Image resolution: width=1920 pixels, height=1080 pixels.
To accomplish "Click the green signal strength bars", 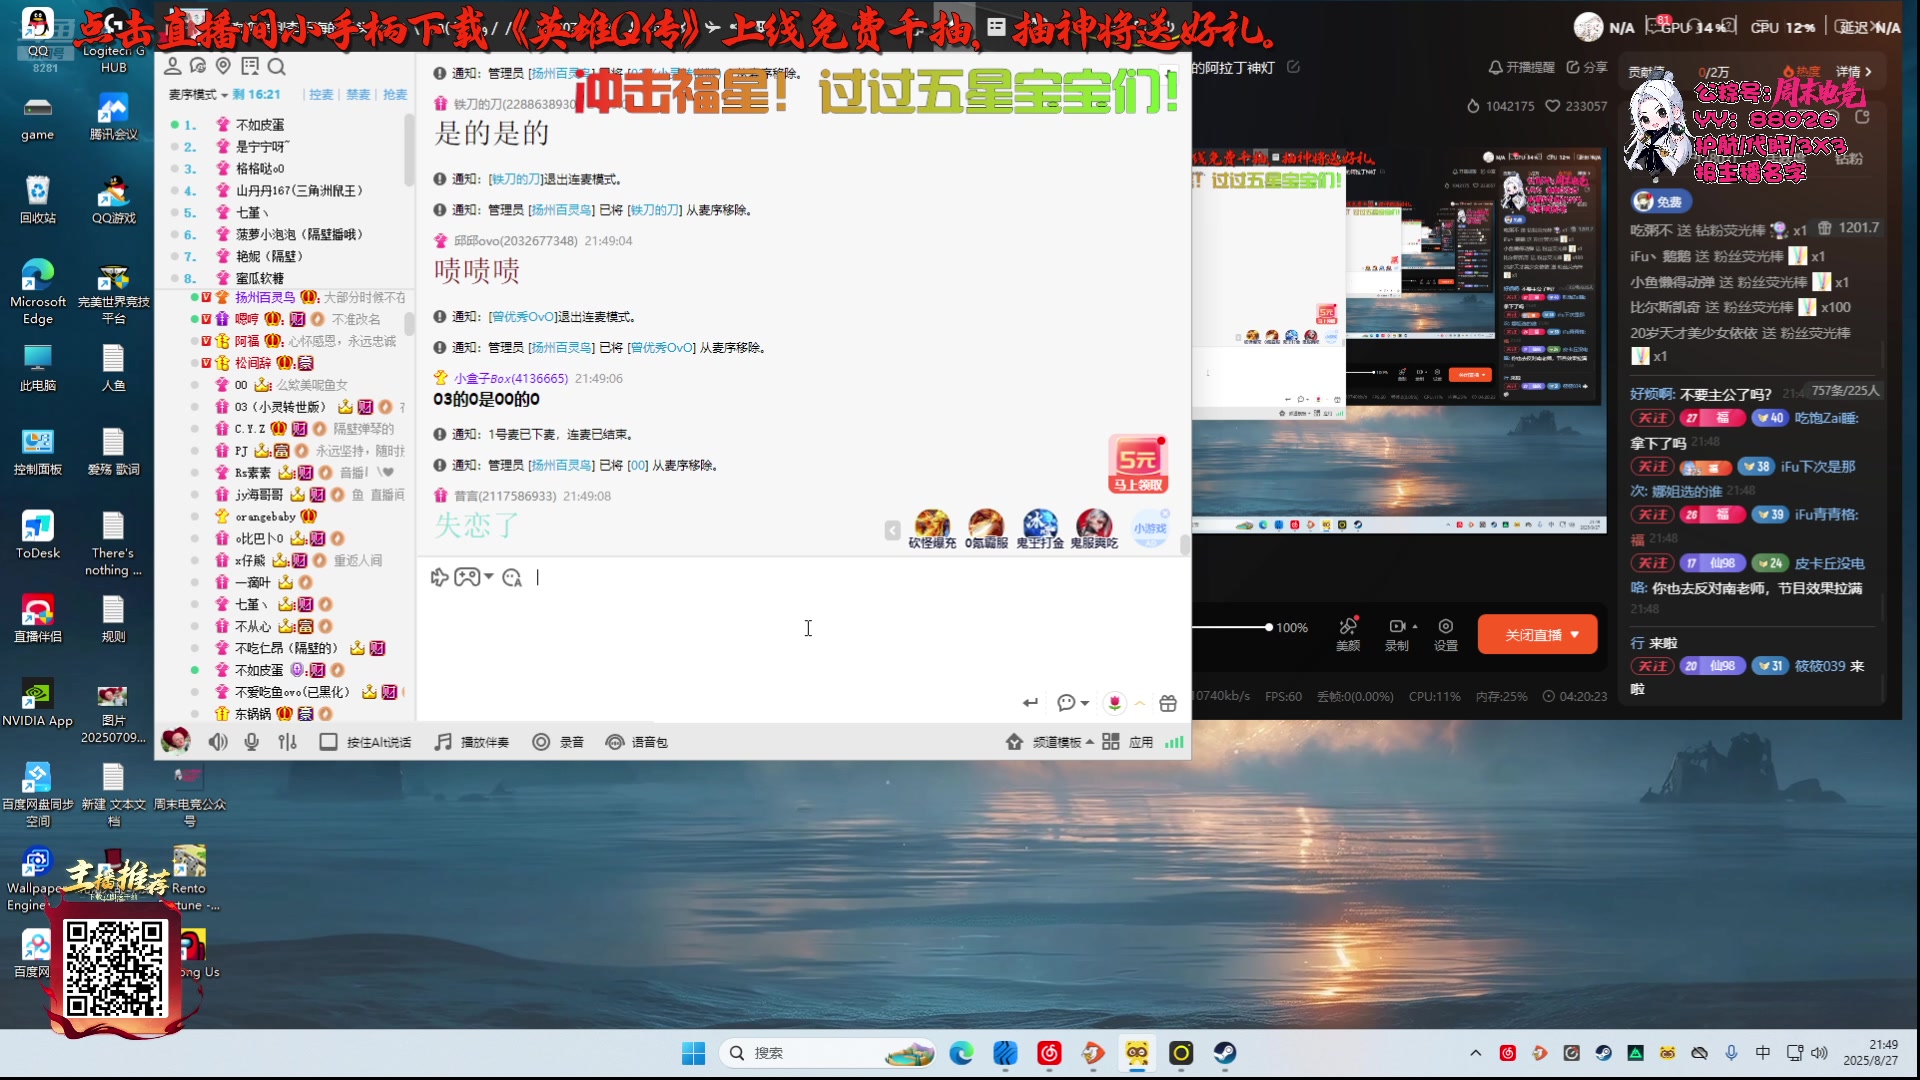I will point(1174,742).
